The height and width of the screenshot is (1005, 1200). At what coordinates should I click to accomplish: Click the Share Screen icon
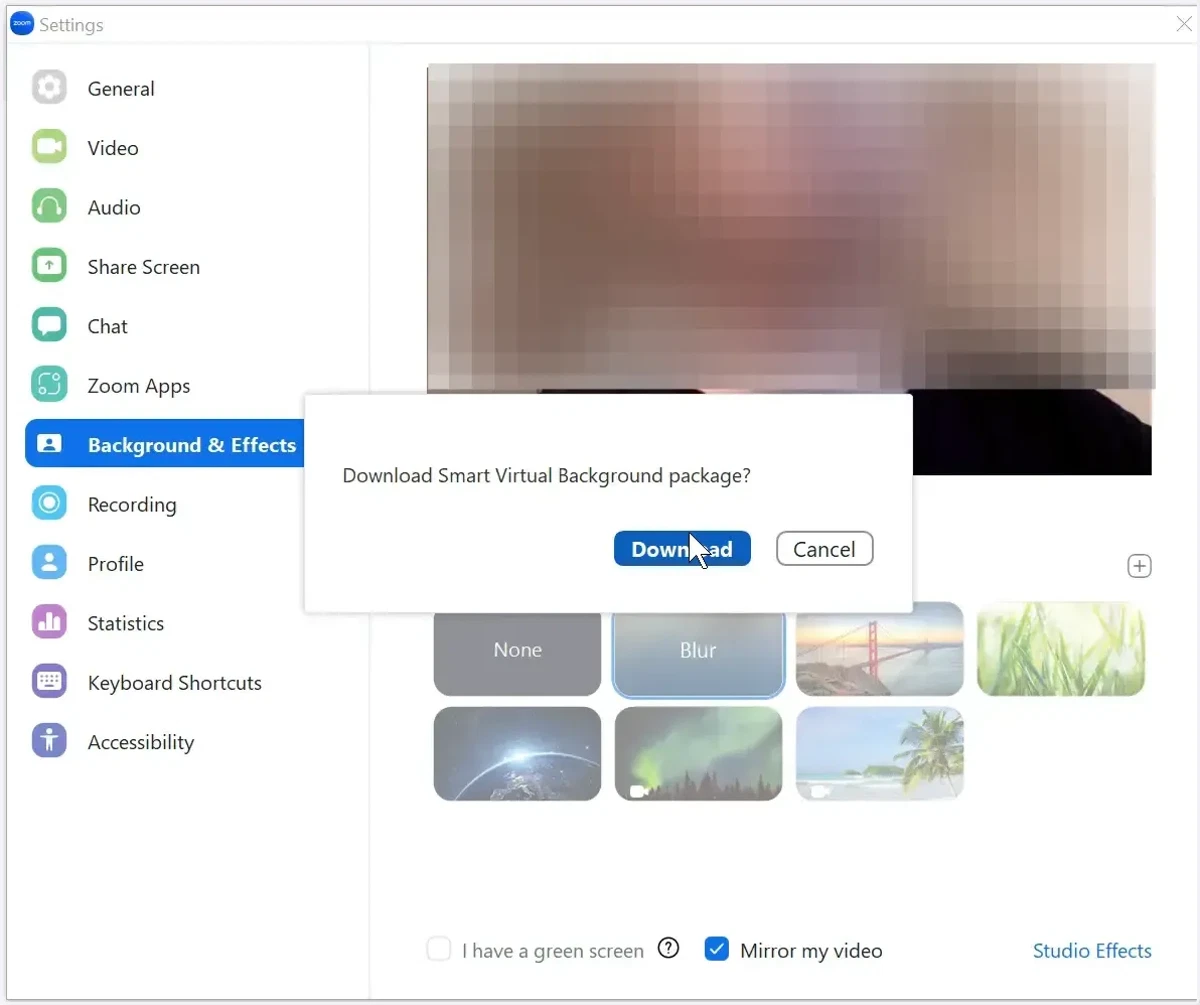pyautogui.click(x=49, y=267)
